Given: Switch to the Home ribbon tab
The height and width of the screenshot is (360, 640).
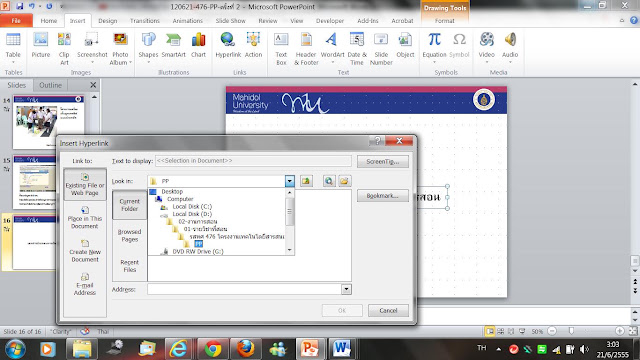Looking at the screenshot, I should 49,21.
